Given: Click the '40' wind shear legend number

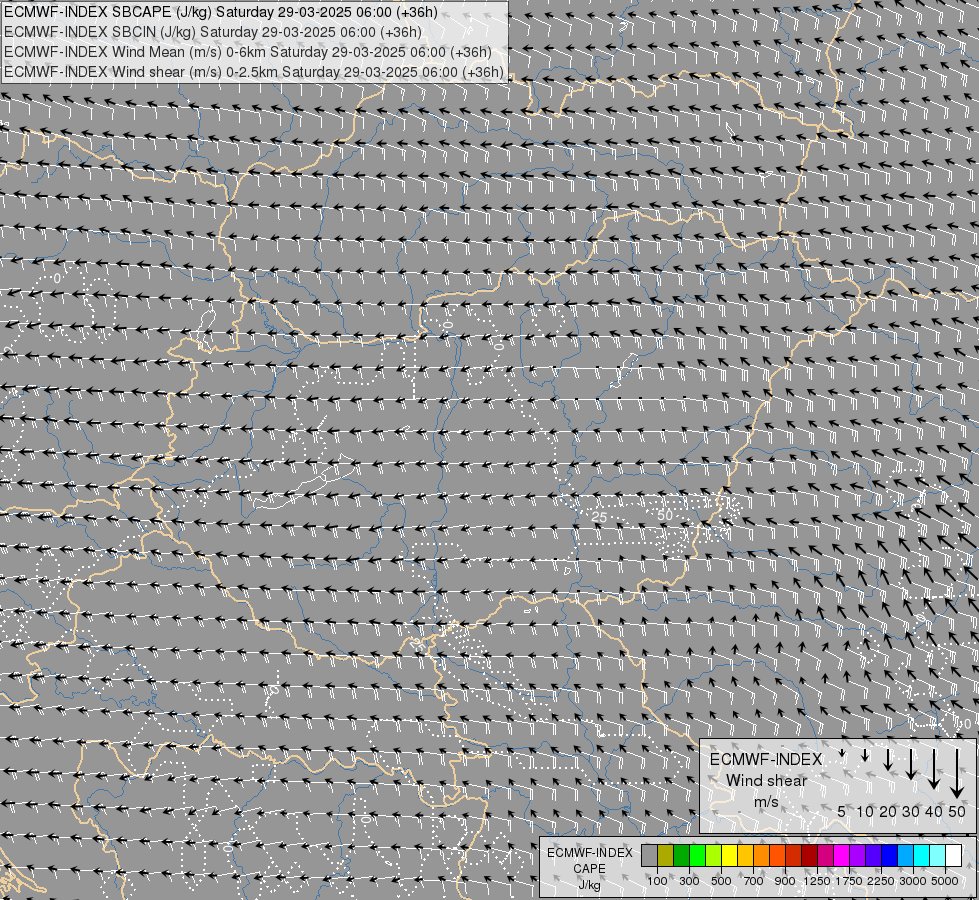Looking at the screenshot, I should pyautogui.click(x=934, y=811).
